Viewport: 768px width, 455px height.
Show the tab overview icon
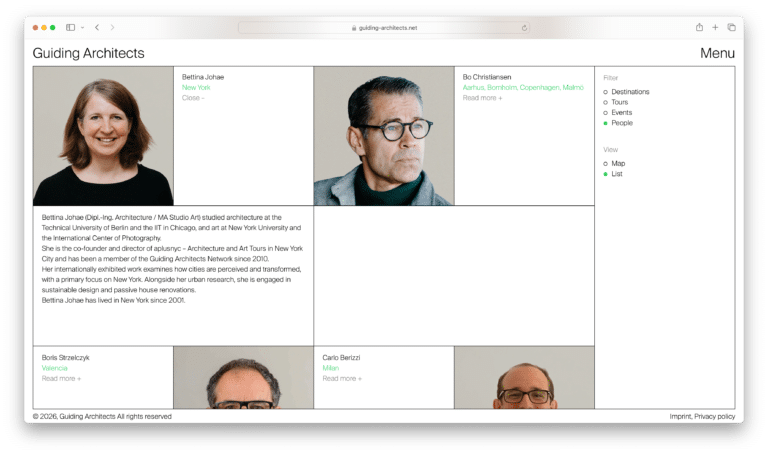731,27
